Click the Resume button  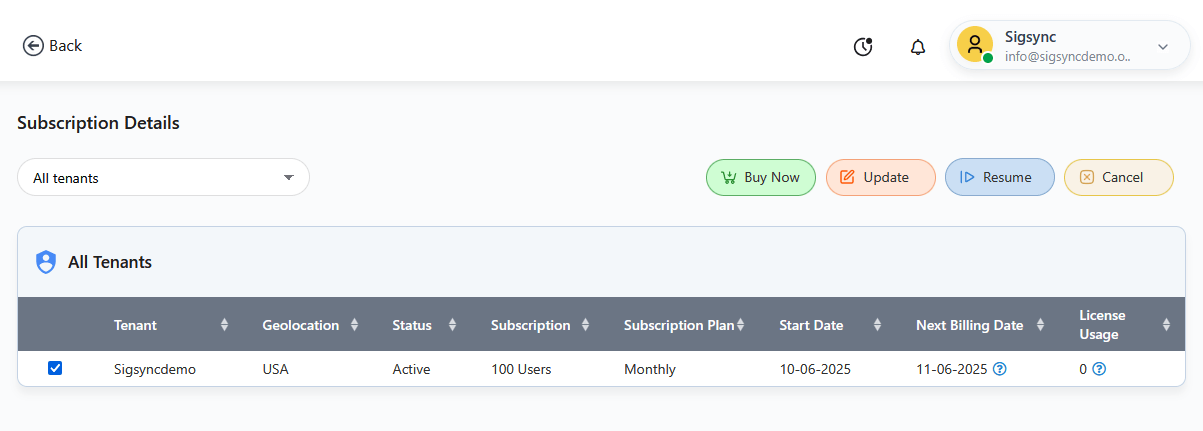tap(999, 177)
